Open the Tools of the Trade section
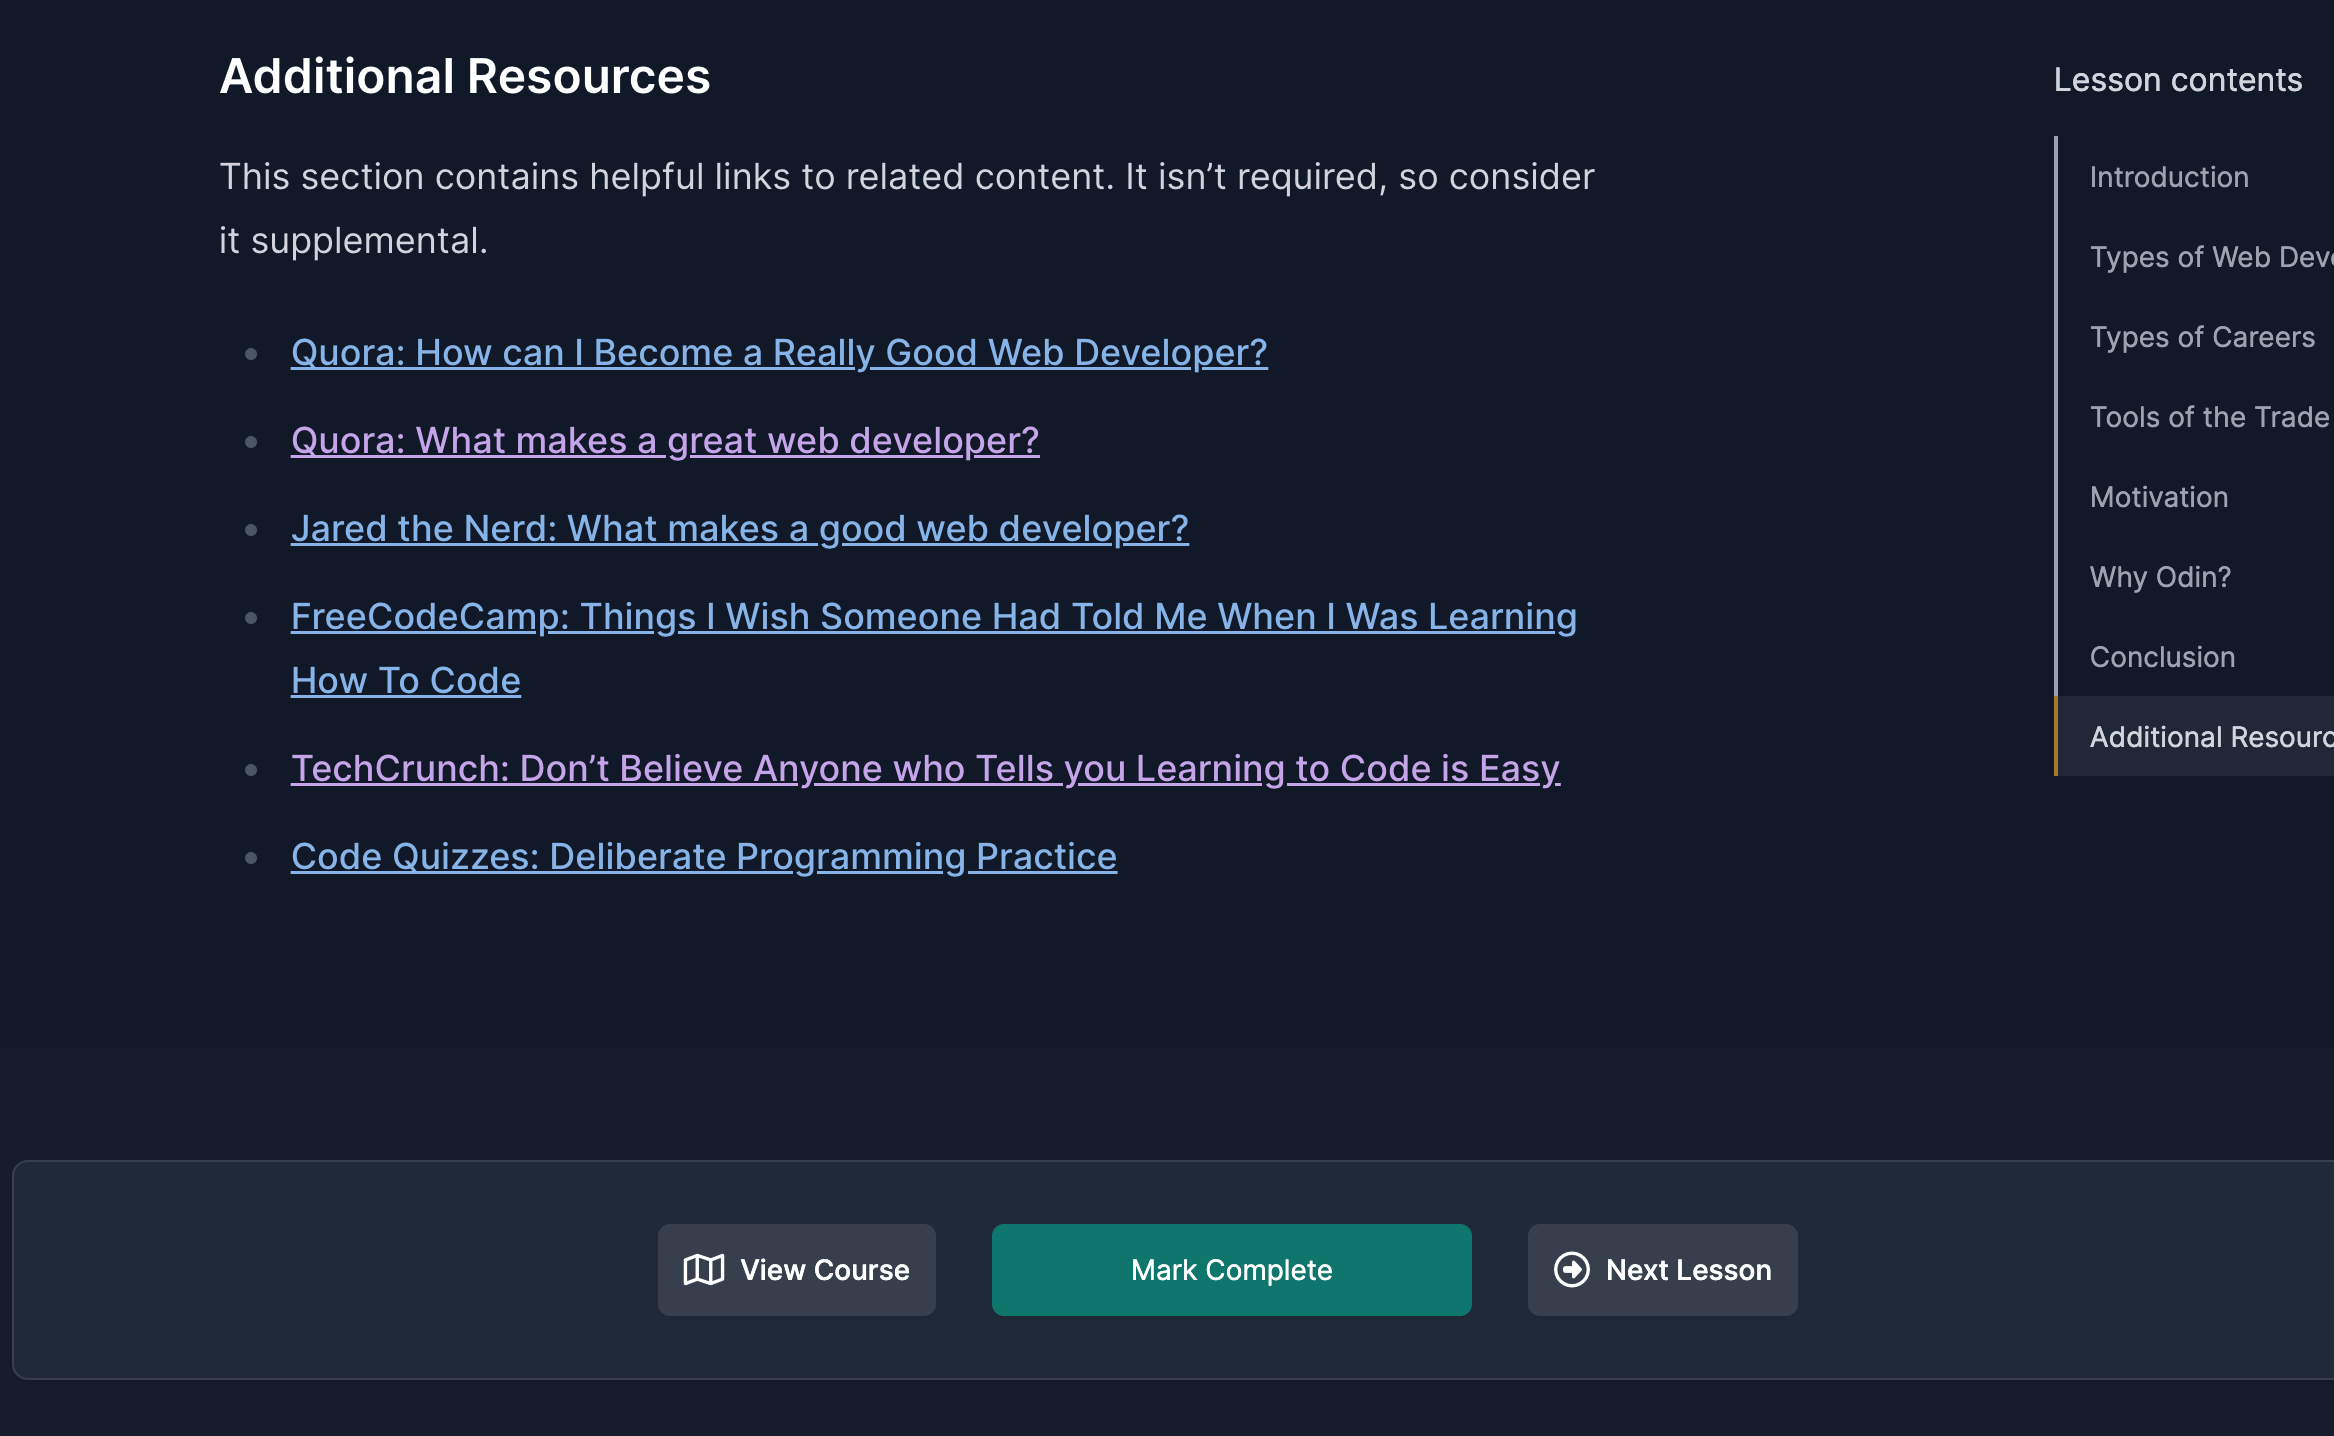2334x1436 pixels. pos(2209,417)
